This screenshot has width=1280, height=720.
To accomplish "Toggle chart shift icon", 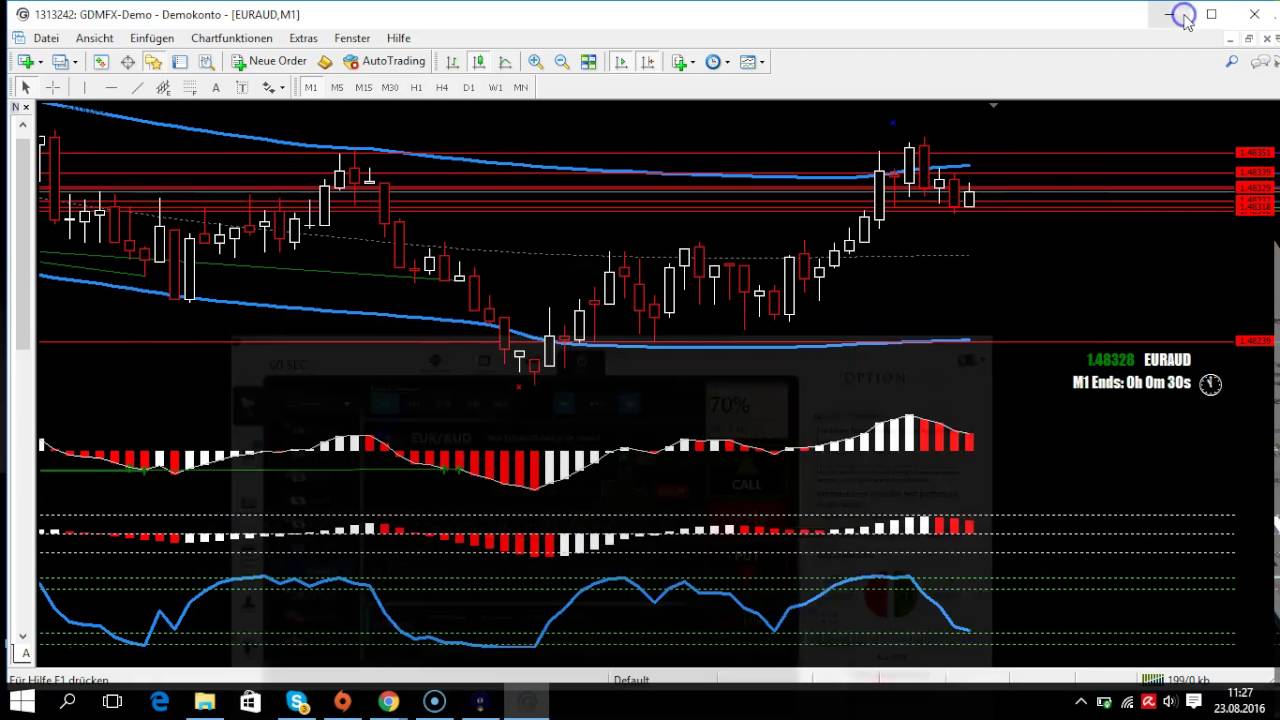I will tap(648, 62).
